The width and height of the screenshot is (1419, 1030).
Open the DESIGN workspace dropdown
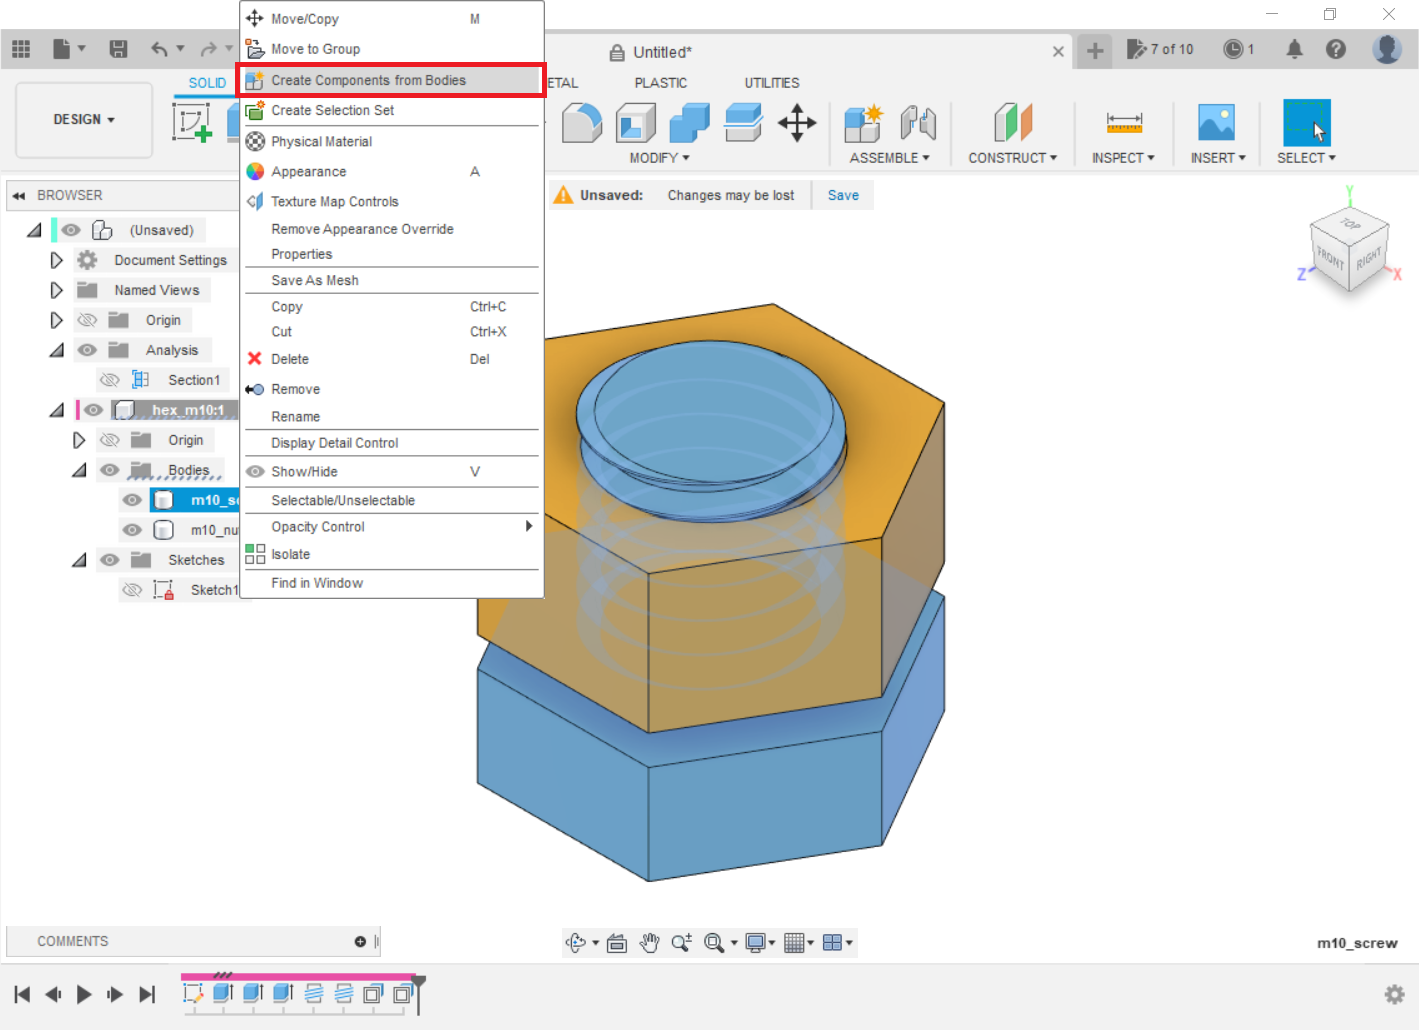(84, 119)
